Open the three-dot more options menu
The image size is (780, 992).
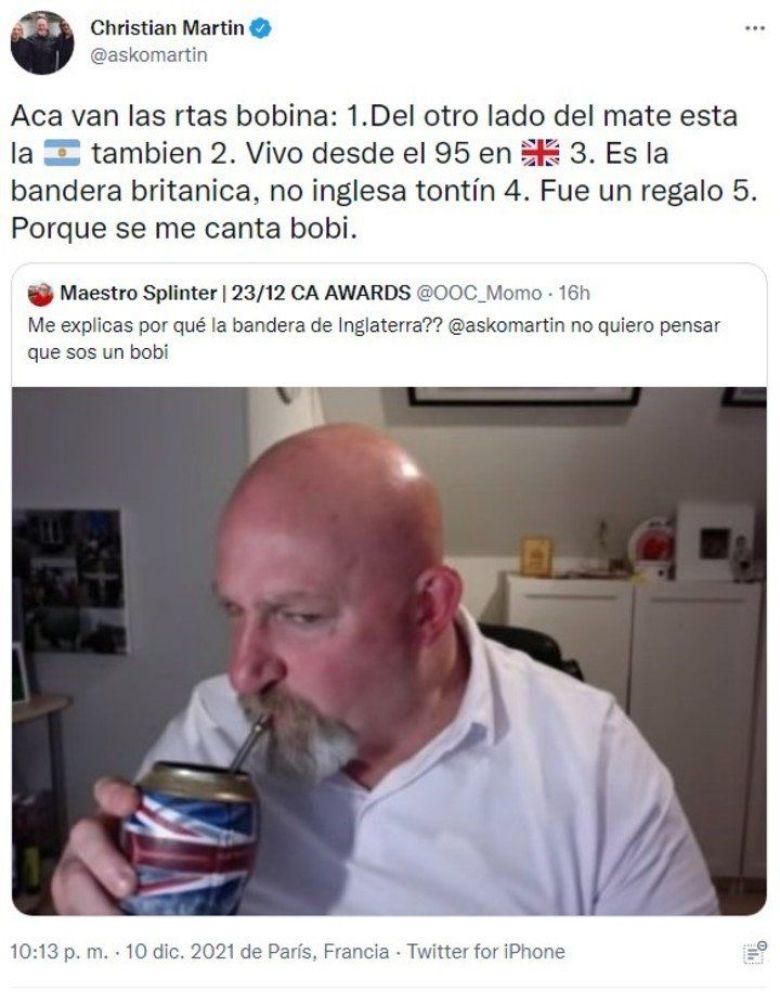pos(755,28)
